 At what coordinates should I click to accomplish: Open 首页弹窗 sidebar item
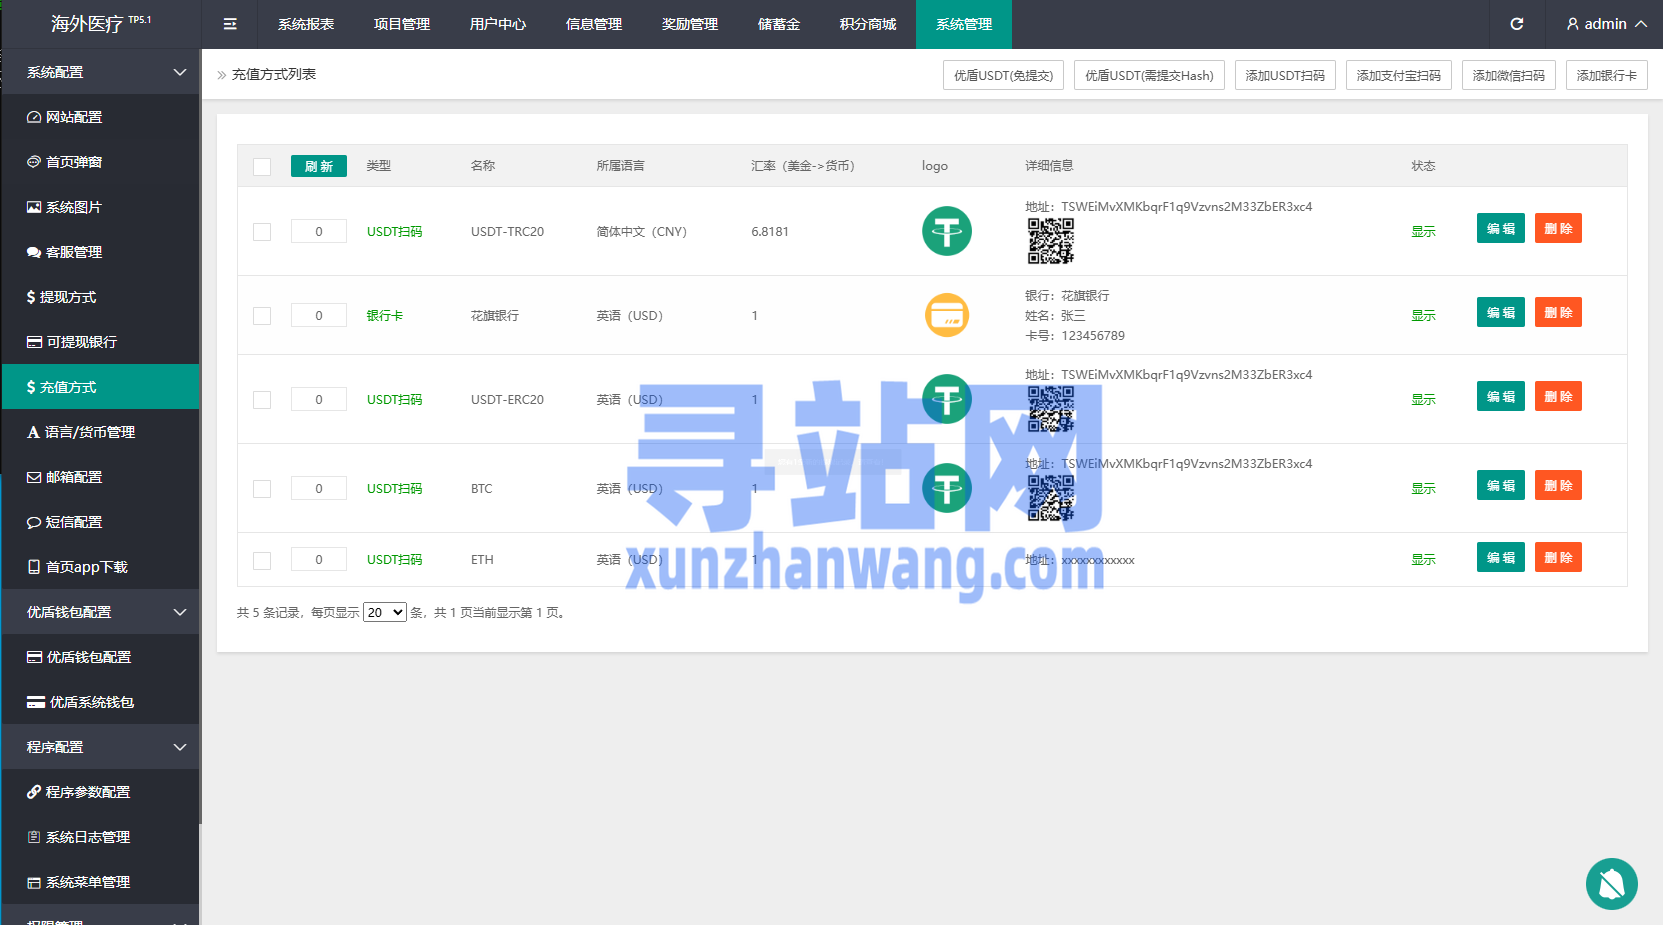[x=100, y=162]
